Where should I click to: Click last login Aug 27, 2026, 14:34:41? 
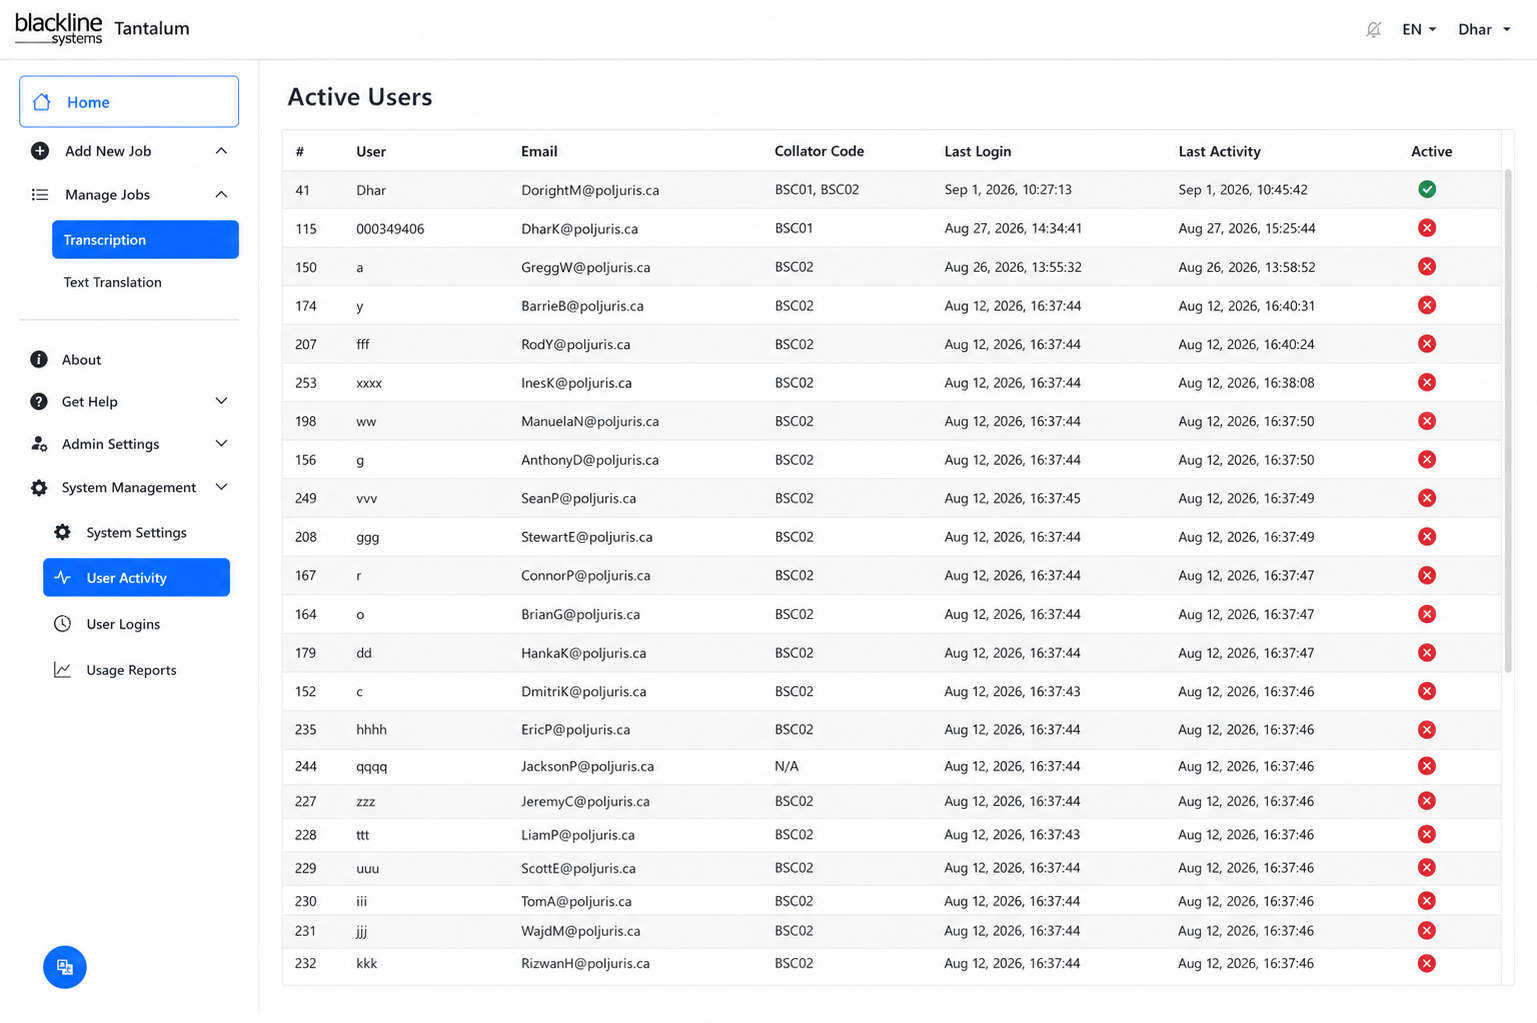tap(1013, 228)
